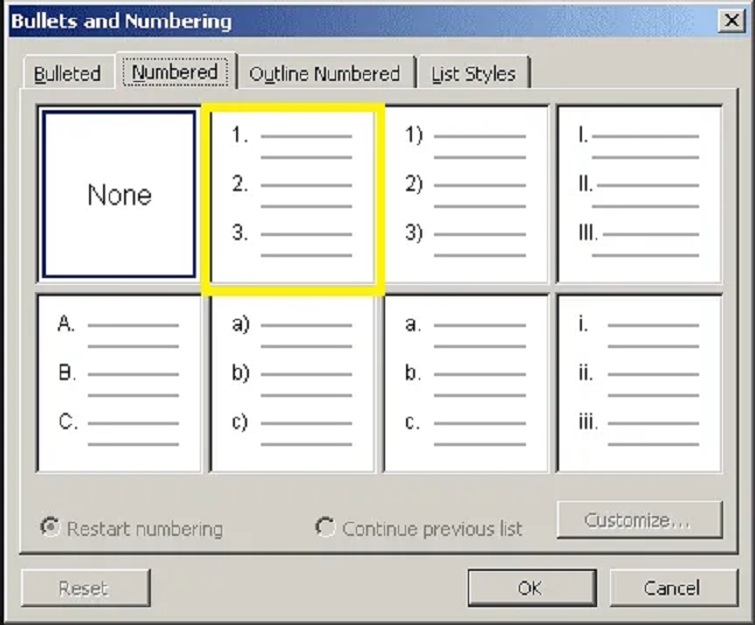Select the None numbering option
Screen dimensions: 755x625
tap(119, 194)
